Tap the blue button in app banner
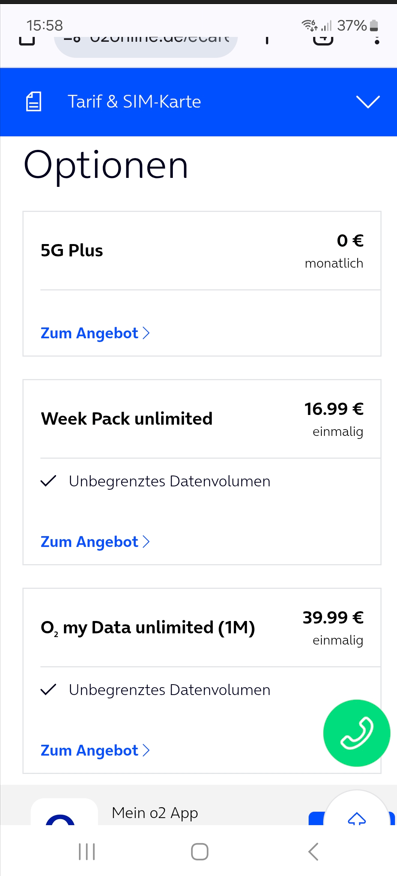 pyautogui.click(x=317, y=818)
